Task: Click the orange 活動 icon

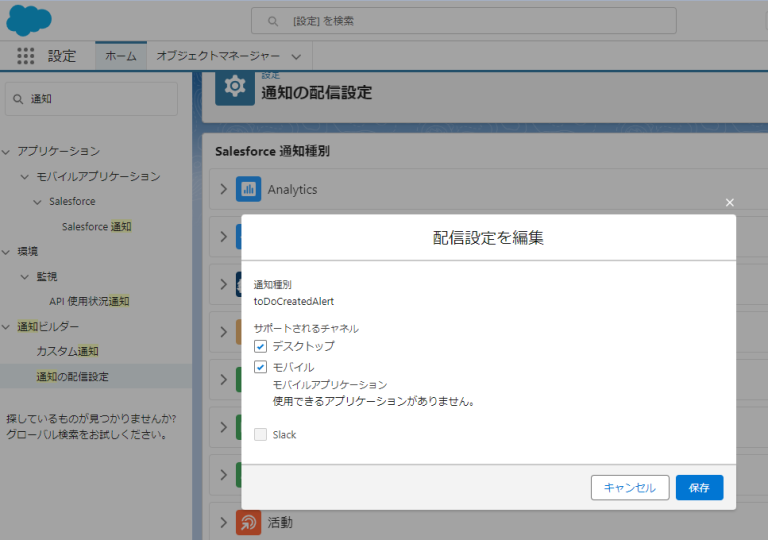Action: (x=248, y=522)
